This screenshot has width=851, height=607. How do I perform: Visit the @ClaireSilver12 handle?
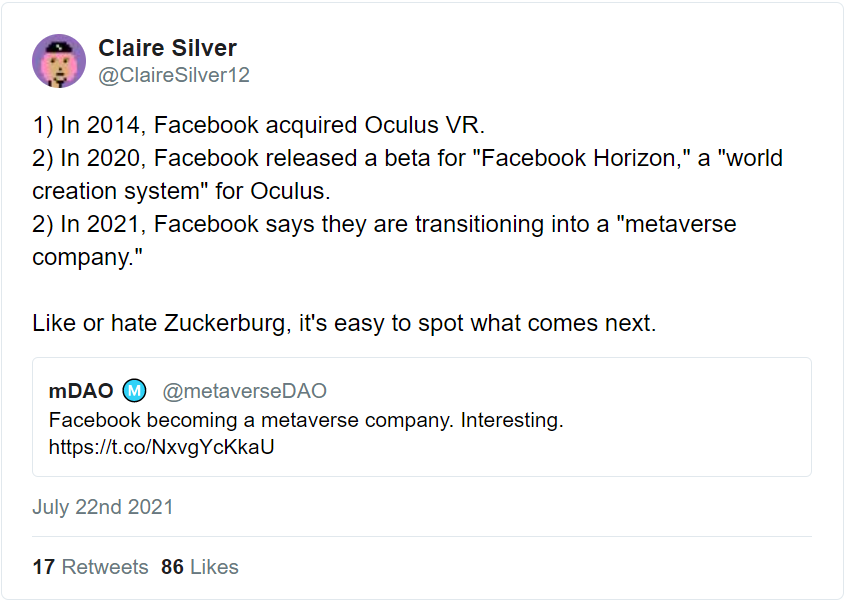[174, 75]
